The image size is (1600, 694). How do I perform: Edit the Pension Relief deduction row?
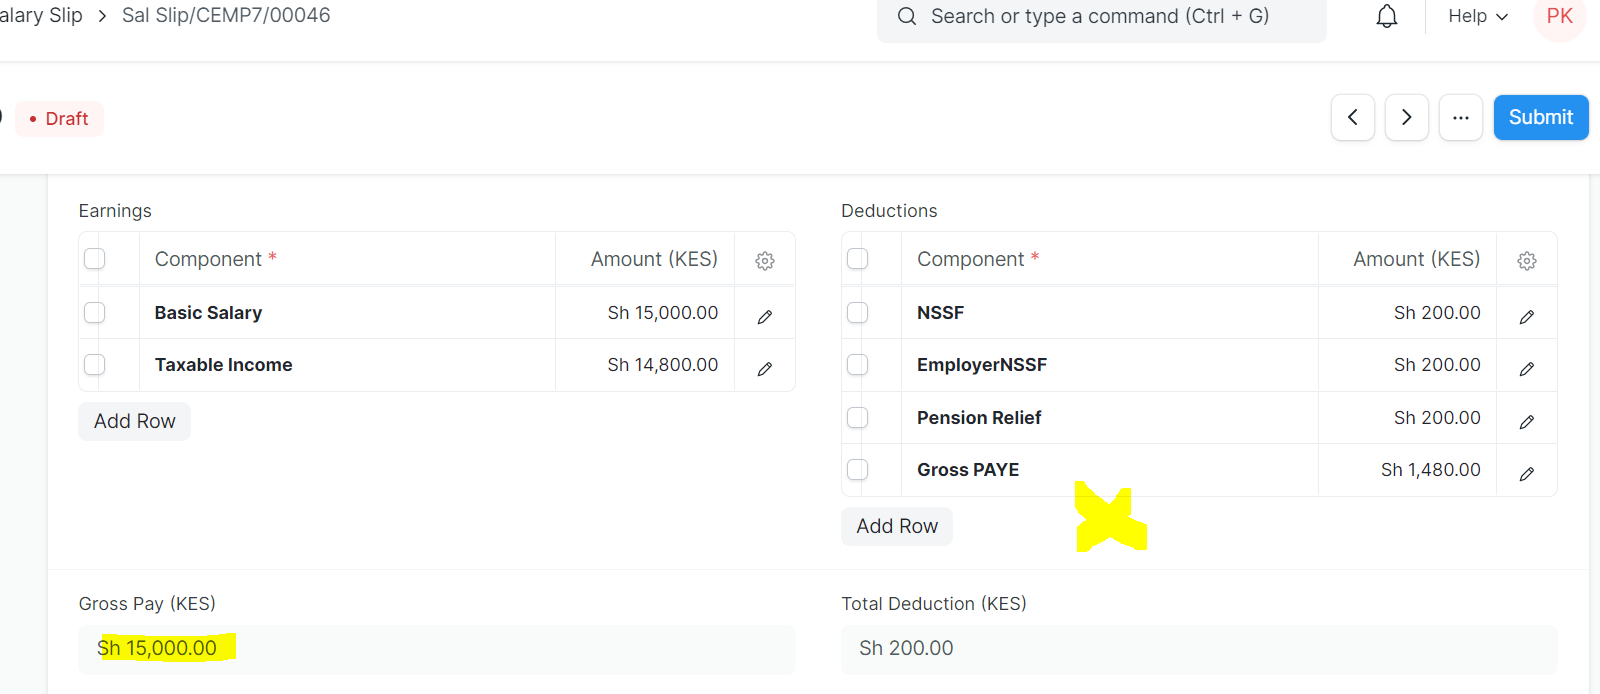point(1527,422)
